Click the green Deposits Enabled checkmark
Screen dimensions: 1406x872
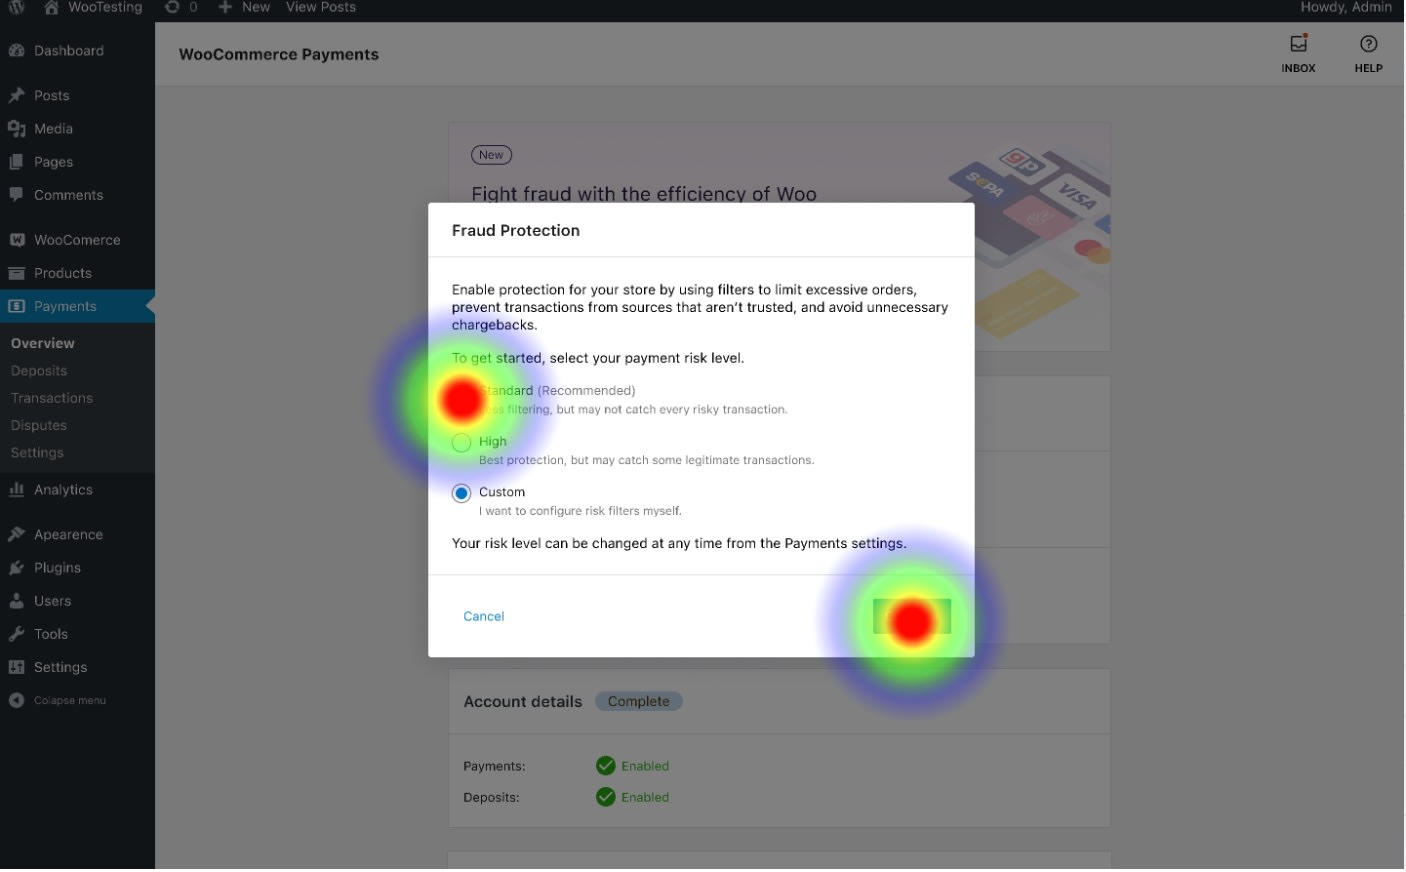click(605, 797)
